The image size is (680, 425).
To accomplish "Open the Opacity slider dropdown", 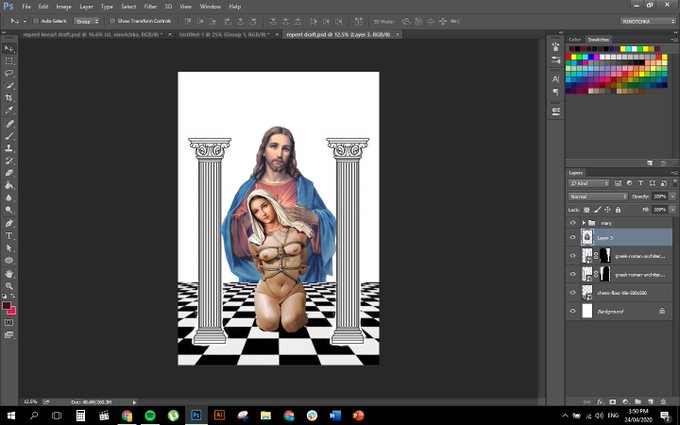I will pyautogui.click(x=672, y=196).
